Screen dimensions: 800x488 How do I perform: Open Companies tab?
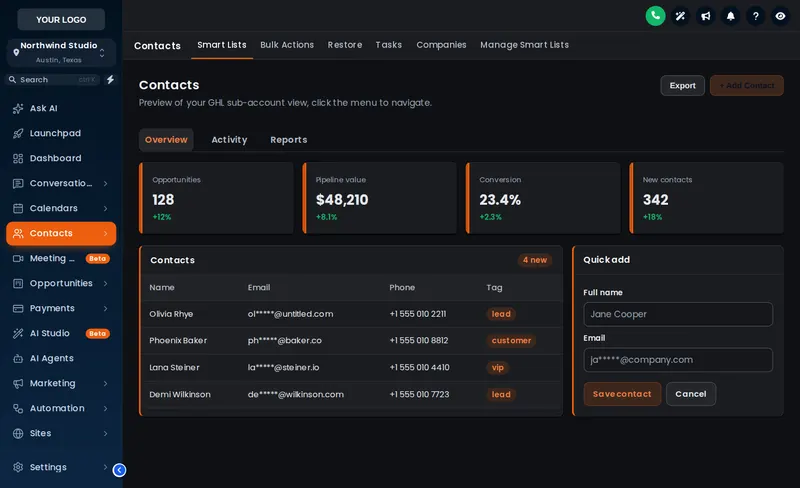tap(441, 45)
